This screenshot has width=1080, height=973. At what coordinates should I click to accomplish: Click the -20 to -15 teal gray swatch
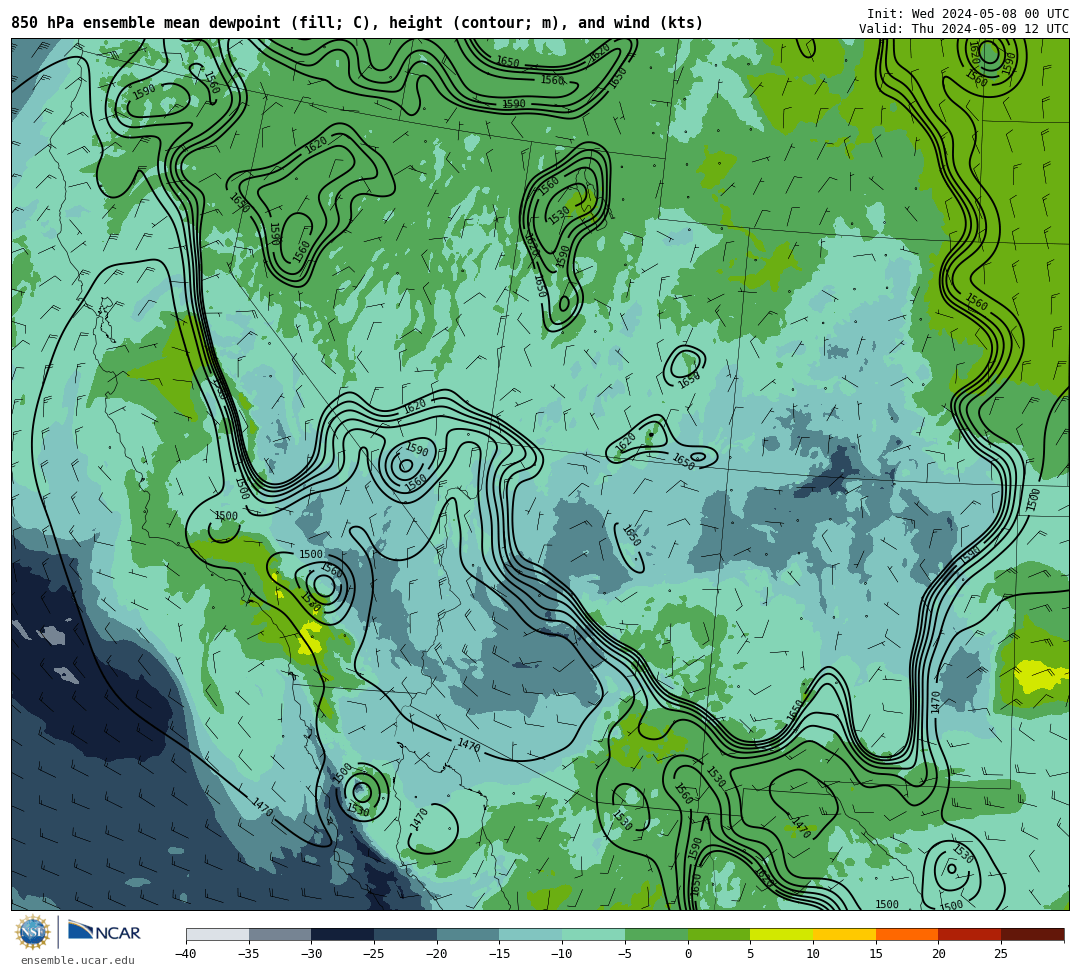[x=468, y=934]
